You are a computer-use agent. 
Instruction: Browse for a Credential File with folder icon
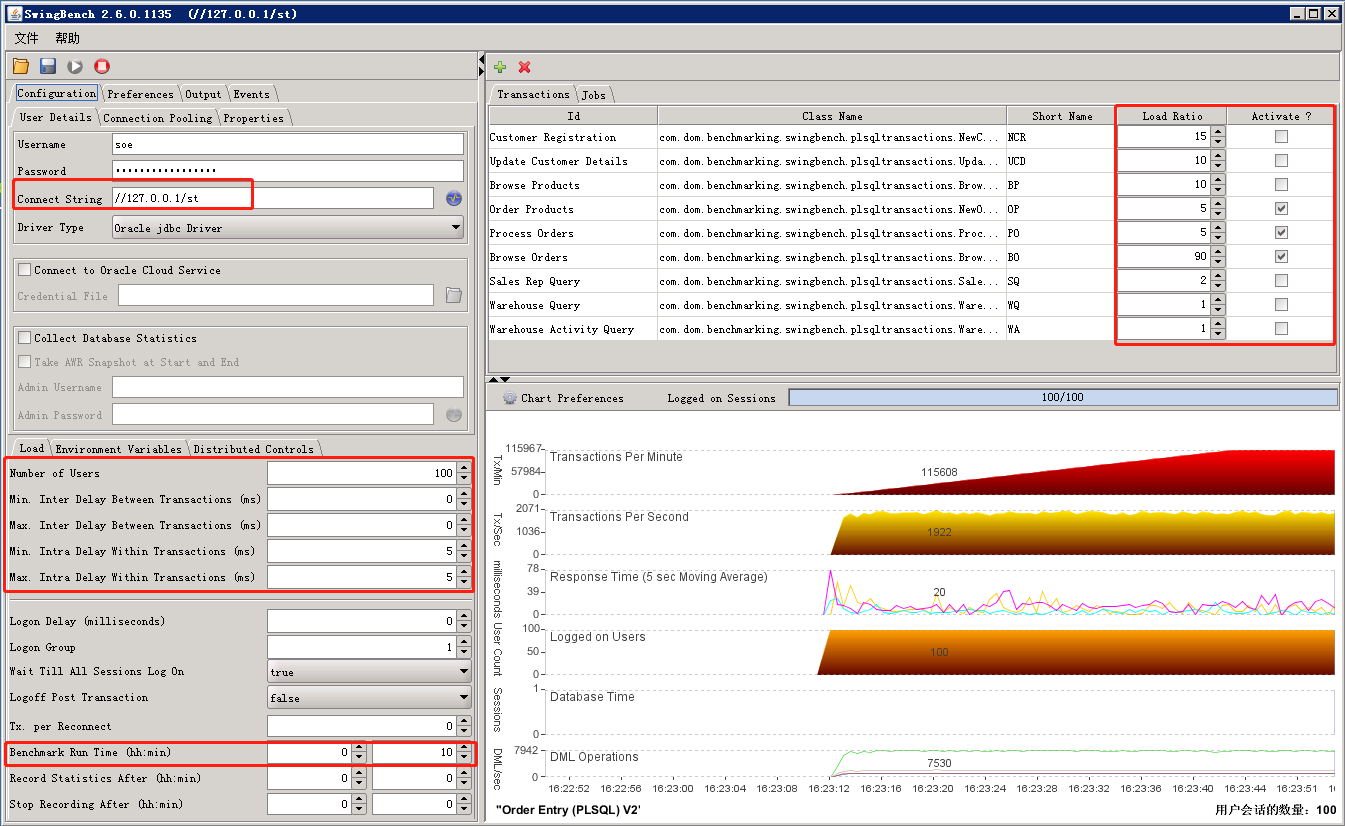(x=453, y=294)
